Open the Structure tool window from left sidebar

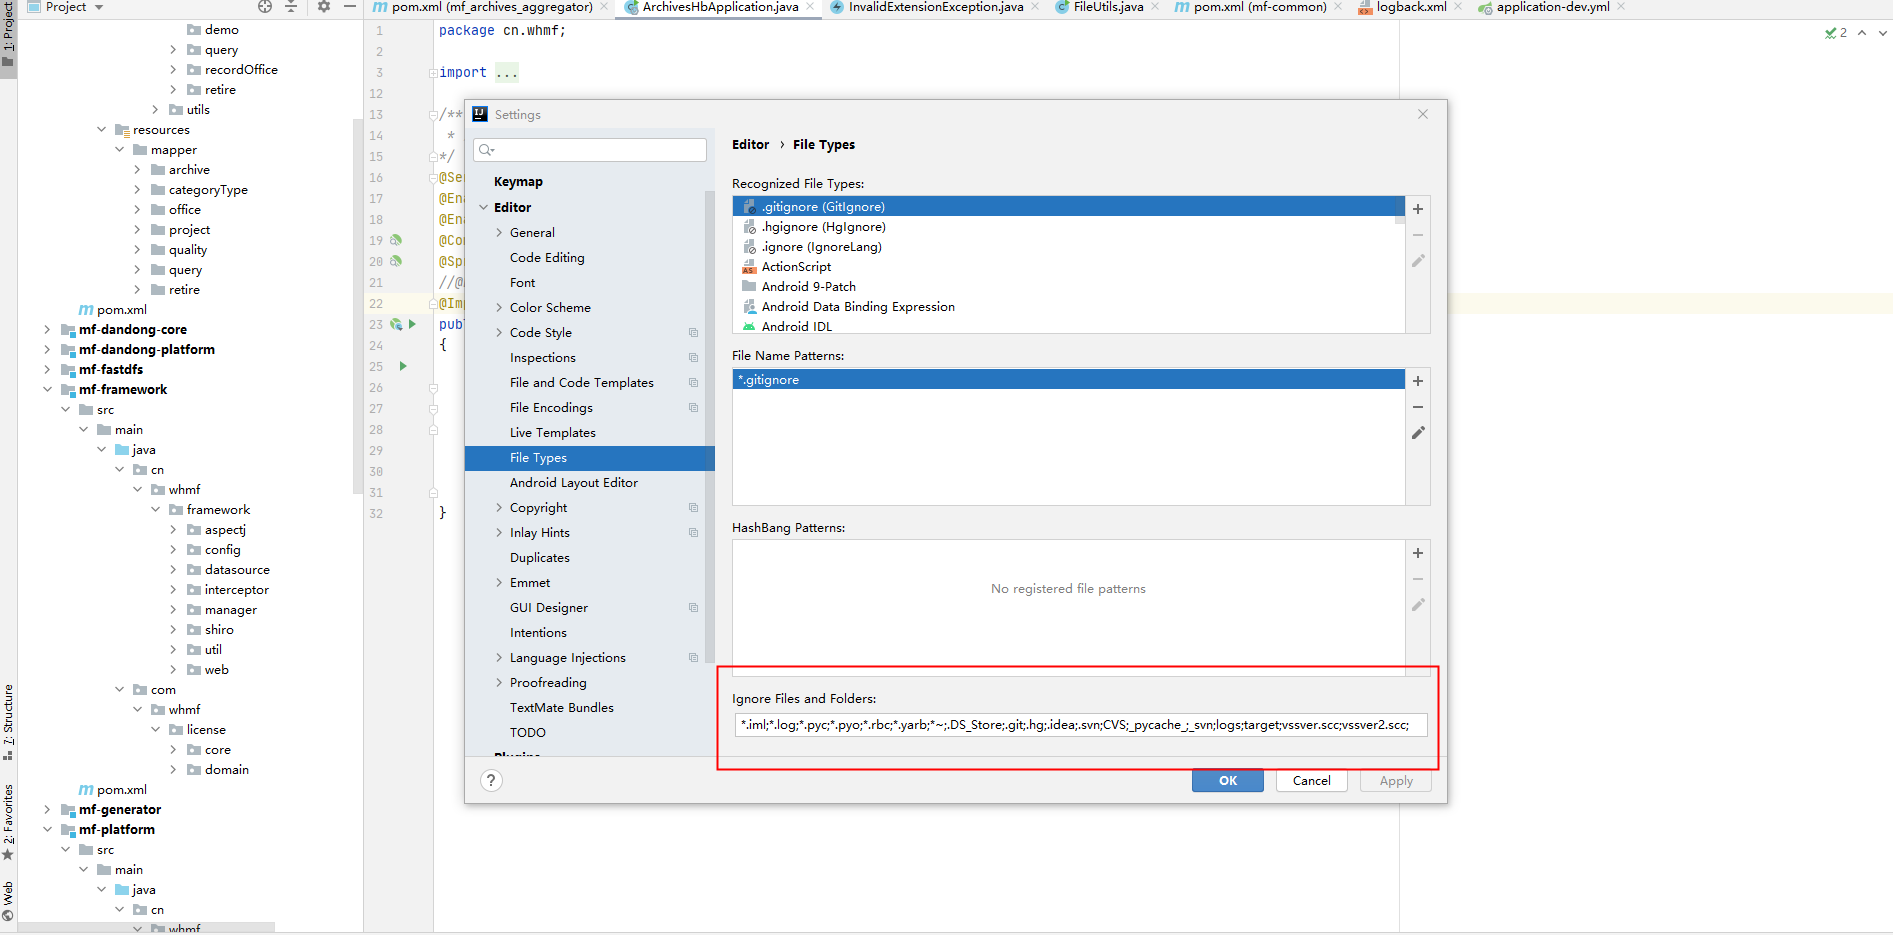(8, 730)
